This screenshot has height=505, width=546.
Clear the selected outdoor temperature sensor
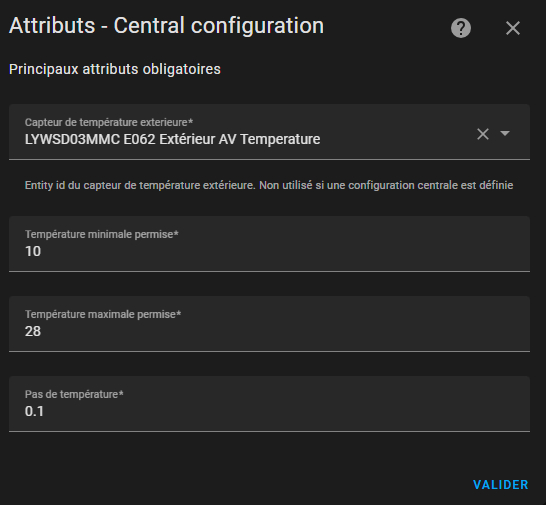click(x=483, y=134)
